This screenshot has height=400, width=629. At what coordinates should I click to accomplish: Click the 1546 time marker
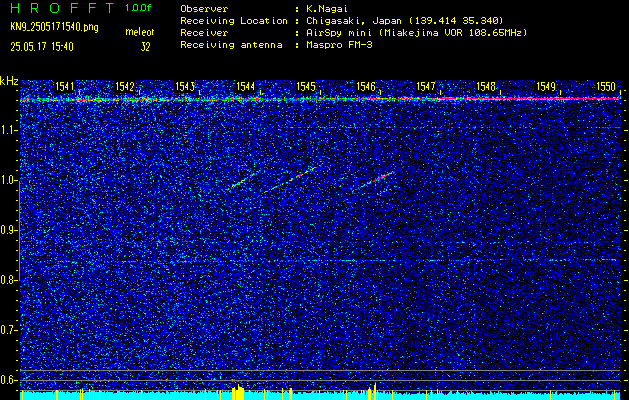tap(366, 86)
